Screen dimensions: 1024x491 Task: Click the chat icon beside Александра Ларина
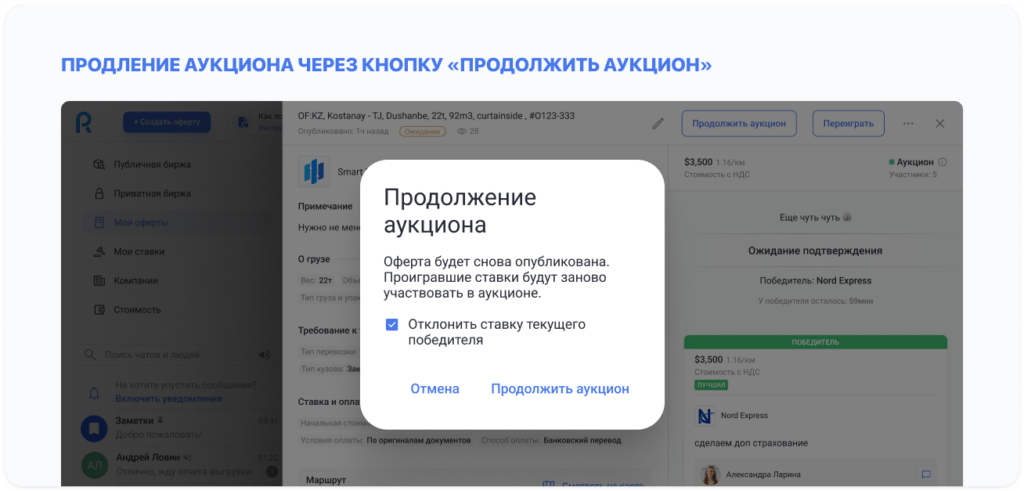926,475
